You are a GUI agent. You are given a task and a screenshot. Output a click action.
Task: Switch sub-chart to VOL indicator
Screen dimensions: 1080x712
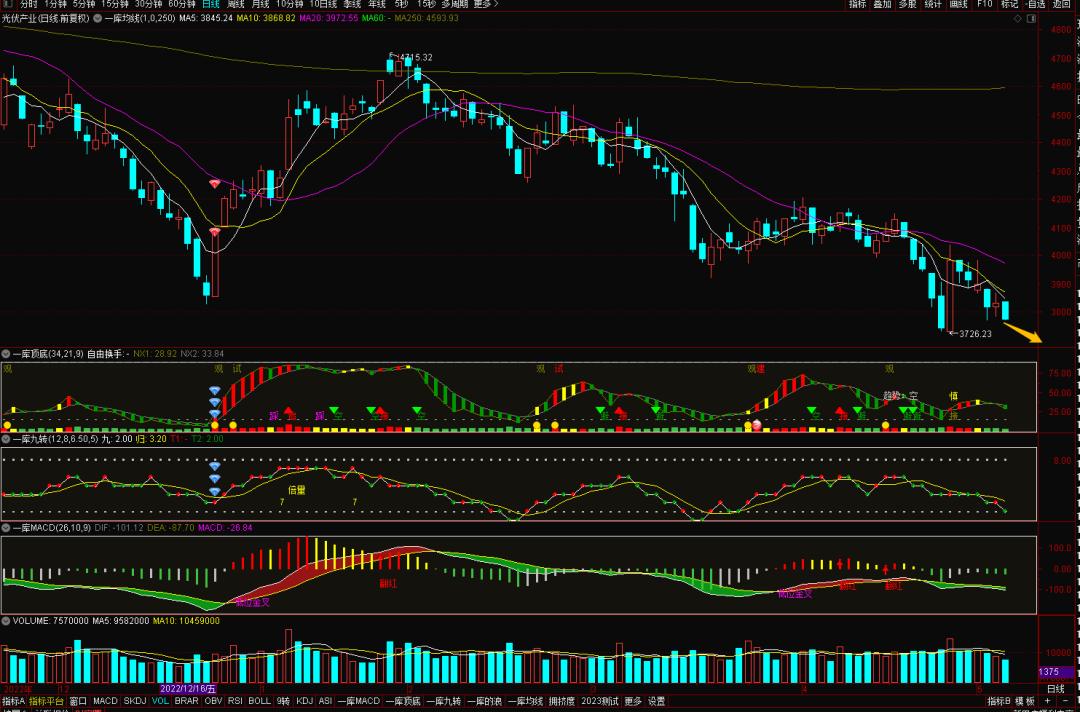tap(160, 701)
